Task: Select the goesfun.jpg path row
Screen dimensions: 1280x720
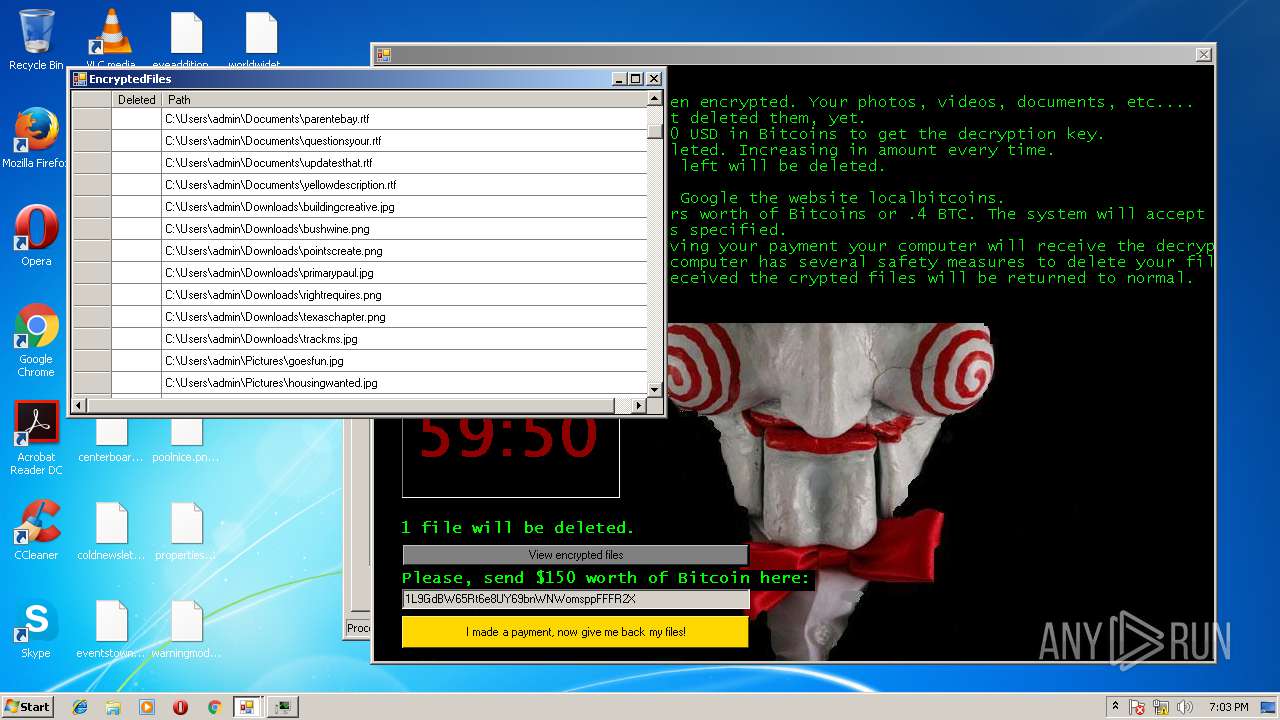Action: [404, 361]
